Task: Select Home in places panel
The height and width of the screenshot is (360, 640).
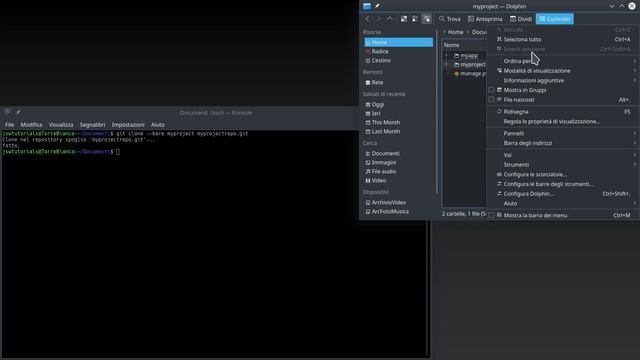Action: [398, 42]
